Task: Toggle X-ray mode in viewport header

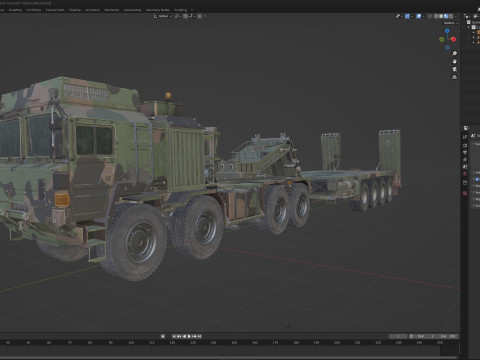Action: 430,16
